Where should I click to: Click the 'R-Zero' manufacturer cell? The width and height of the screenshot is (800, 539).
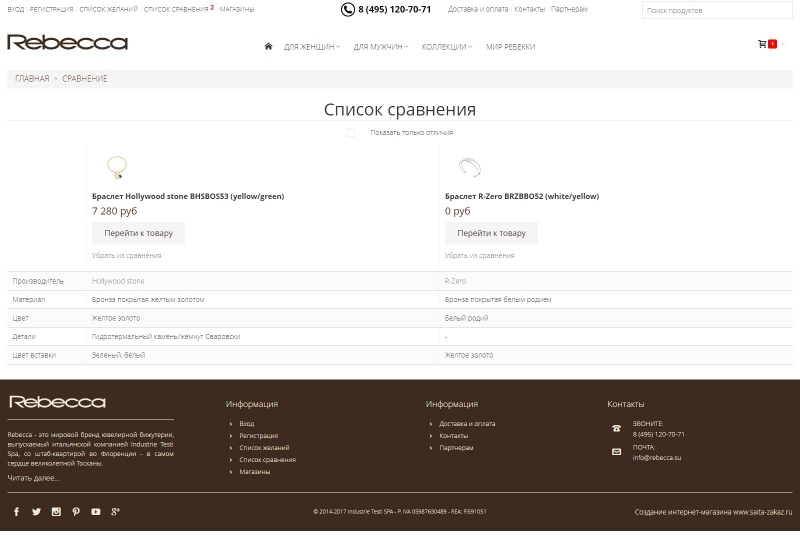[x=455, y=281]
